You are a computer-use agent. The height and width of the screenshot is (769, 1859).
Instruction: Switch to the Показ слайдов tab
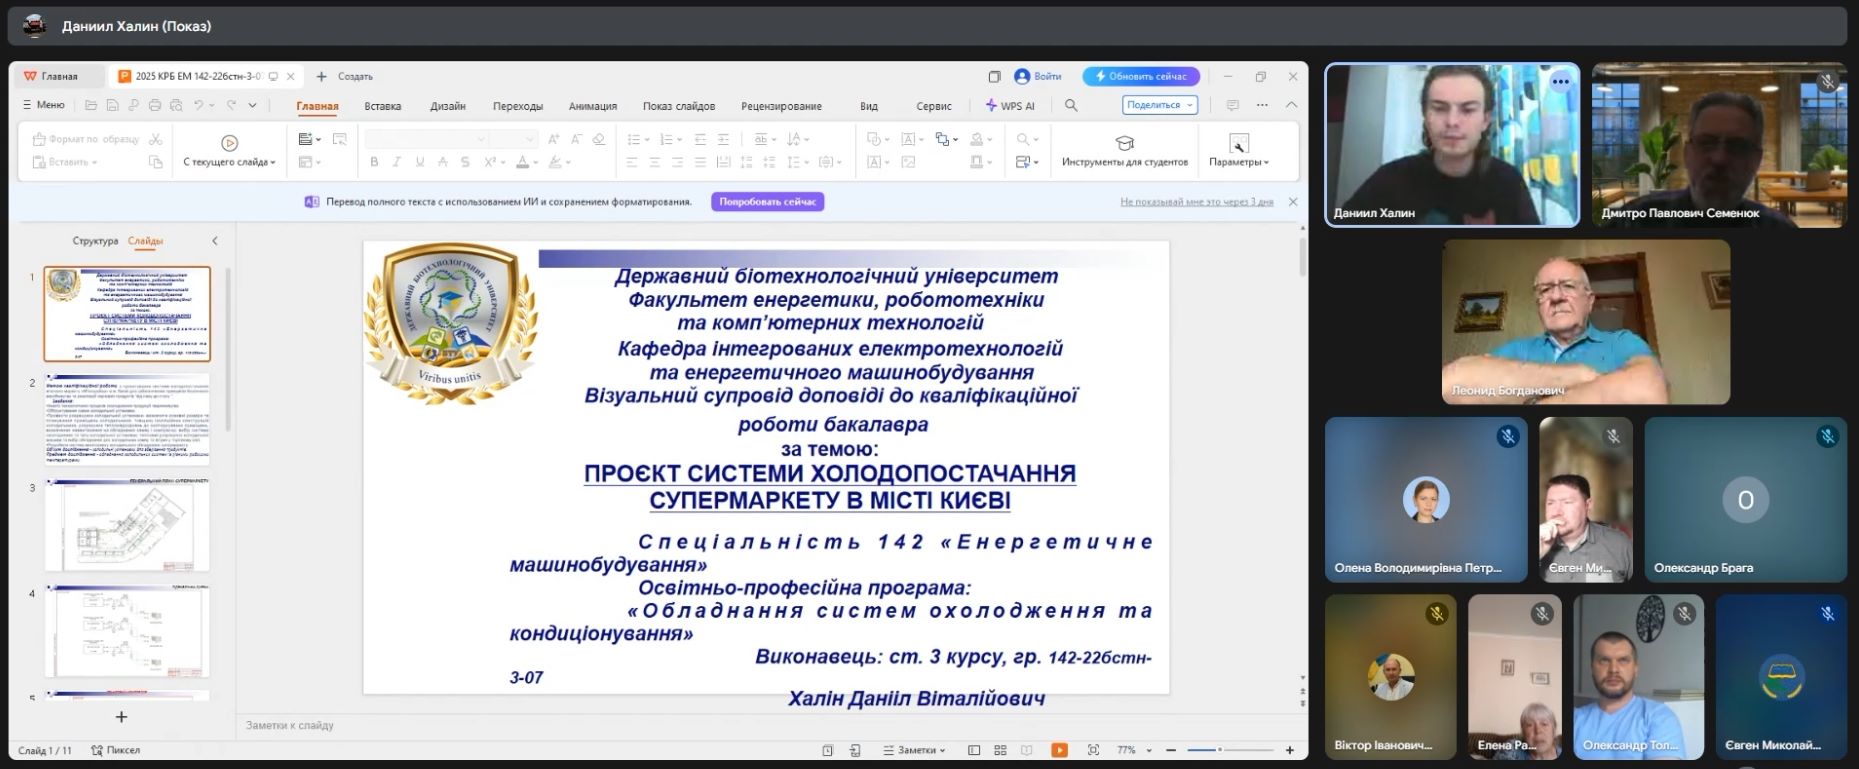tap(679, 106)
